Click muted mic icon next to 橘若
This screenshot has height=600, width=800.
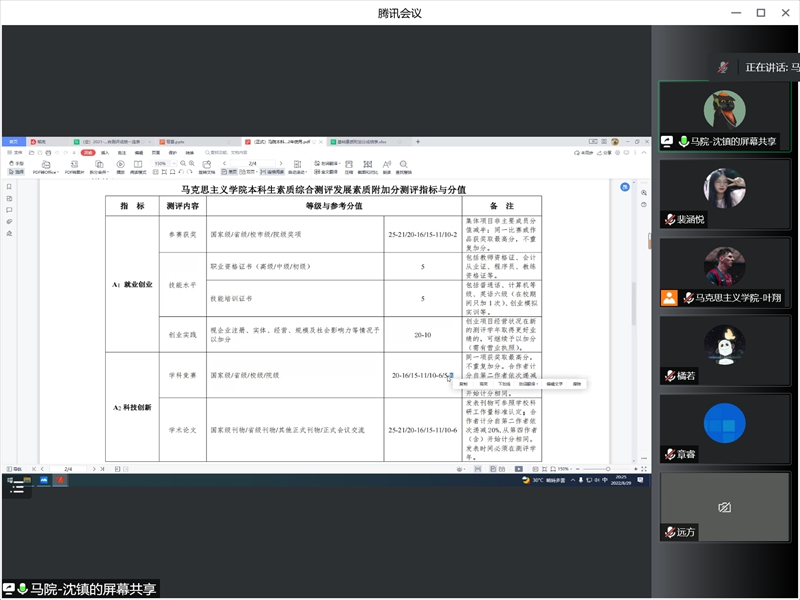(670, 376)
